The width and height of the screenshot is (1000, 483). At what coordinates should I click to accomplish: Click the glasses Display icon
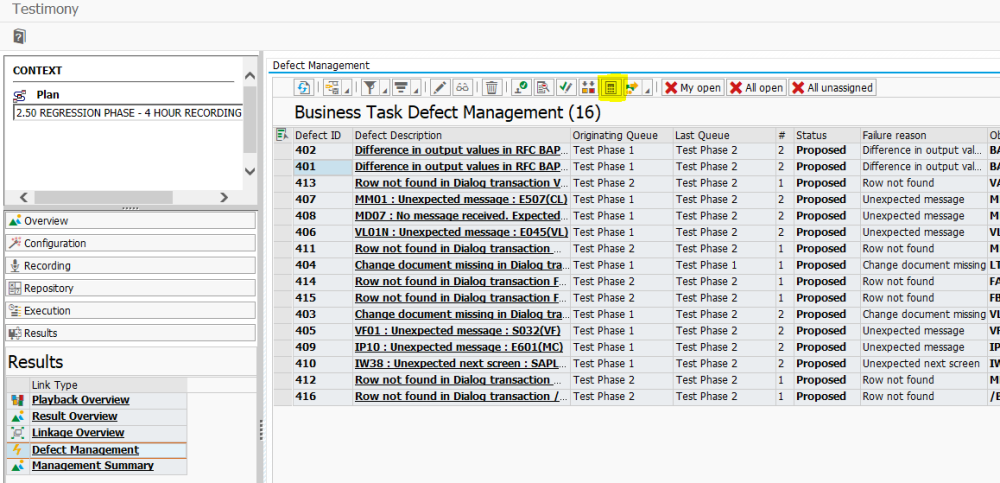click(462, 87)
